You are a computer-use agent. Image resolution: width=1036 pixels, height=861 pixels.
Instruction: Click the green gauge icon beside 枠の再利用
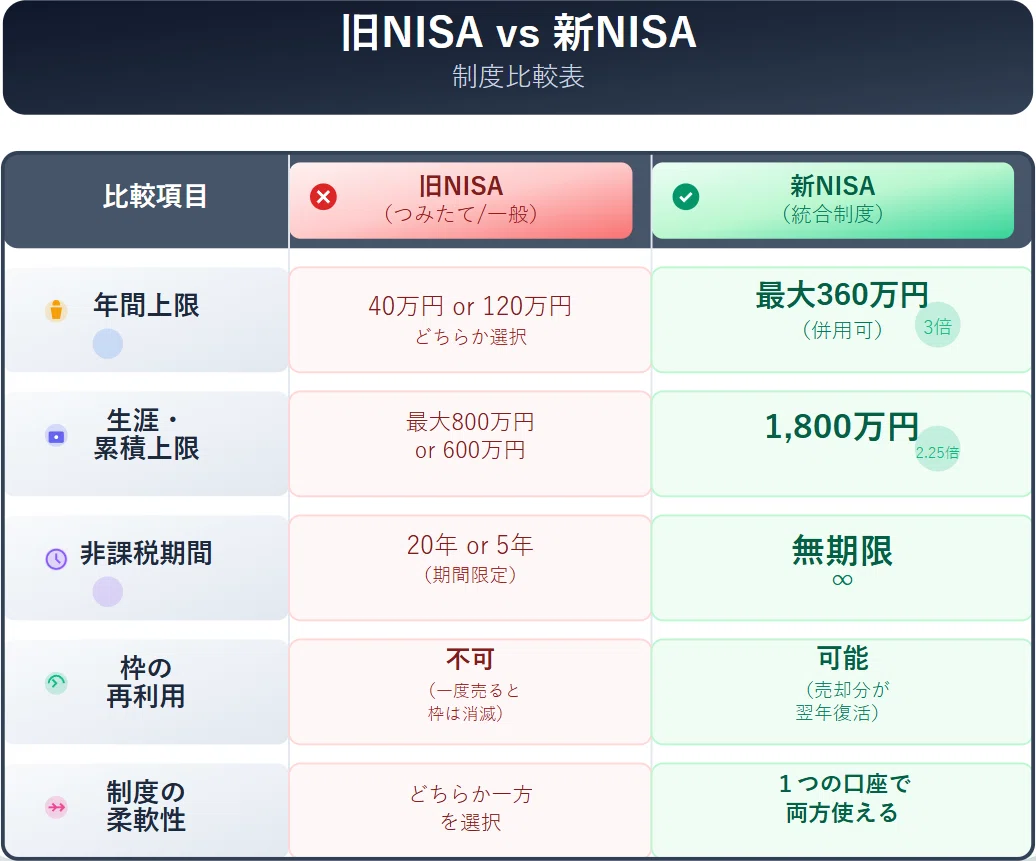click(x=56, y=683)
